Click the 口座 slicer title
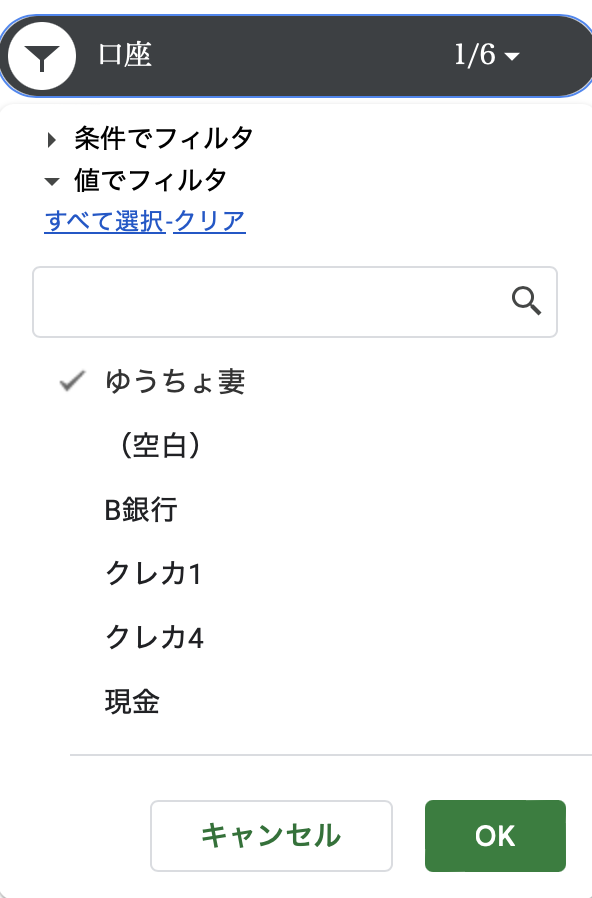This screenshot has height=898, width=592. pyautogui.click(x=125, y=55)
